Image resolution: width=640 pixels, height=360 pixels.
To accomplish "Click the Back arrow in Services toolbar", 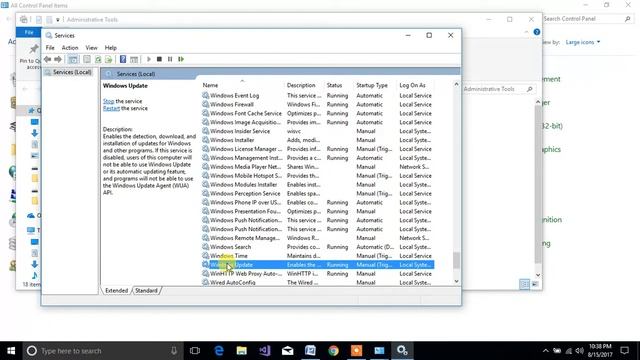I will click(x=48, y=59).
